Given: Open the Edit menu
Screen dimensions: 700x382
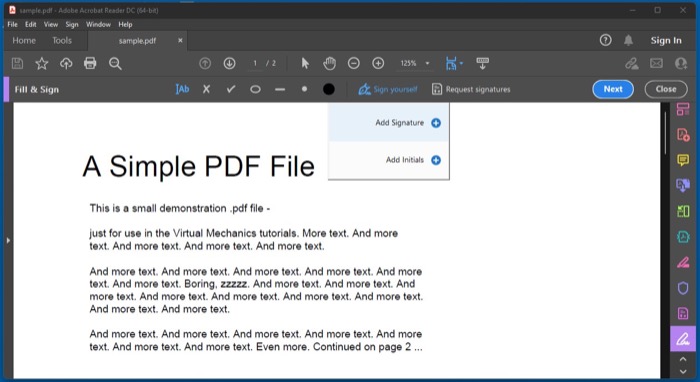Looking at the screenshot, I should coord(31,25).
